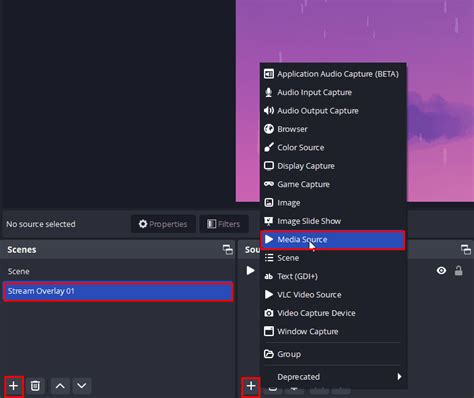474x398 pixels.
Task: Add a Color Source
Action: pyautogui.click(x=333, y=147)
